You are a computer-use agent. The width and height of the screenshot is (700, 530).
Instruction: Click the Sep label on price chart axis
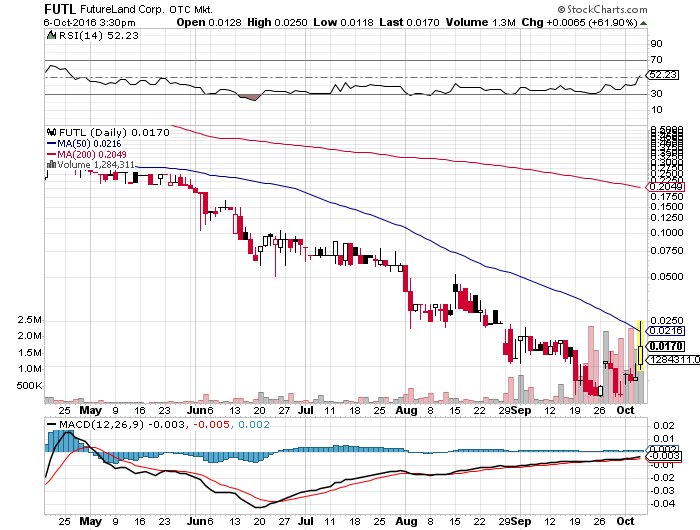coord(521,410)
